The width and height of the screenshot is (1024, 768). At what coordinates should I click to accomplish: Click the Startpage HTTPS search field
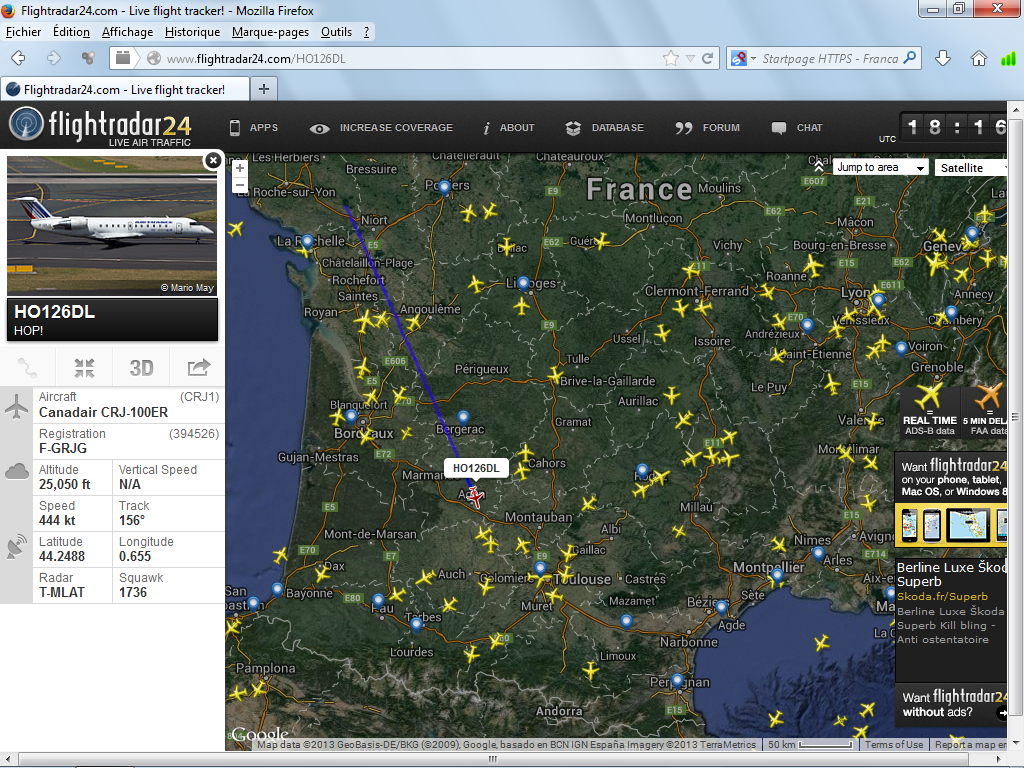829,59
